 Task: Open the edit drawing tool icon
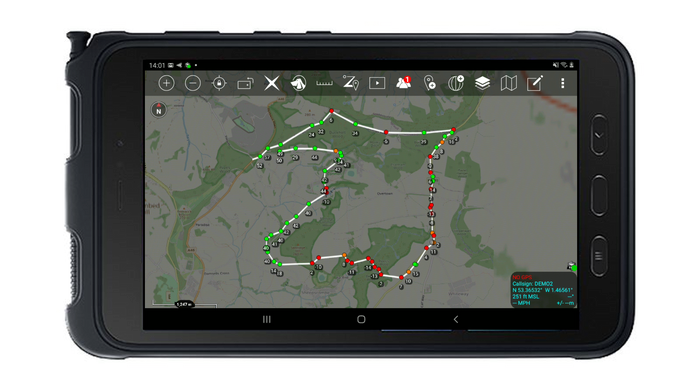pos(535,83)
